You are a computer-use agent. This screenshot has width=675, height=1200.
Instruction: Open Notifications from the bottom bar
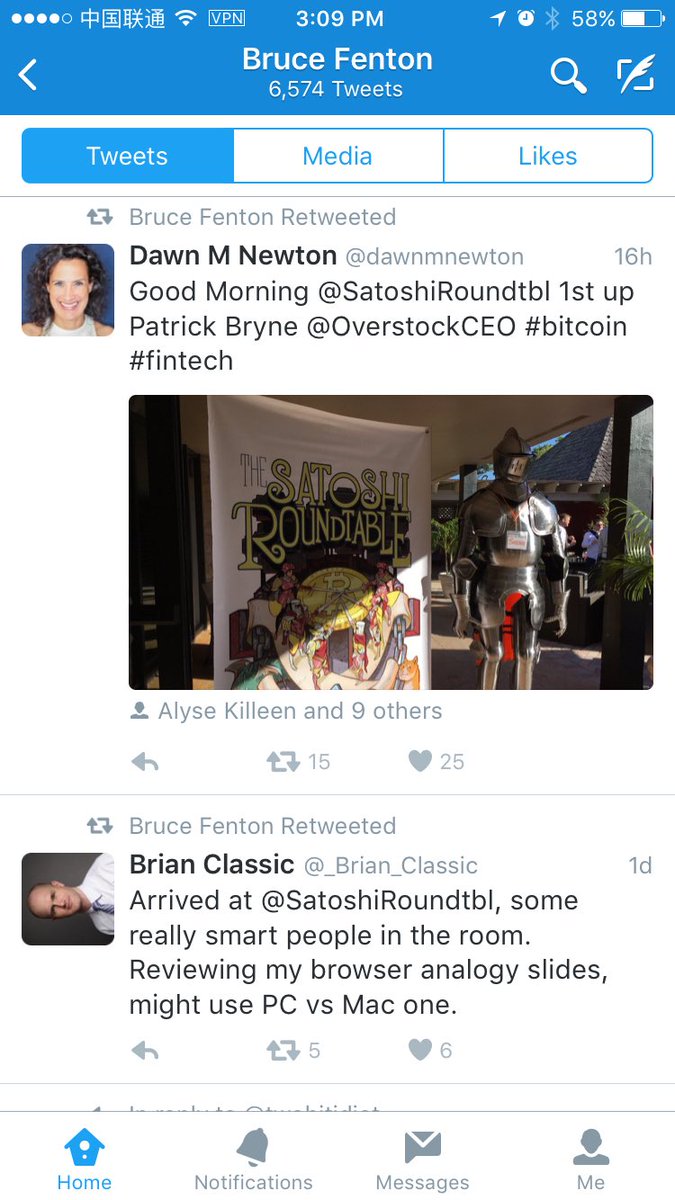point(253,1160)
